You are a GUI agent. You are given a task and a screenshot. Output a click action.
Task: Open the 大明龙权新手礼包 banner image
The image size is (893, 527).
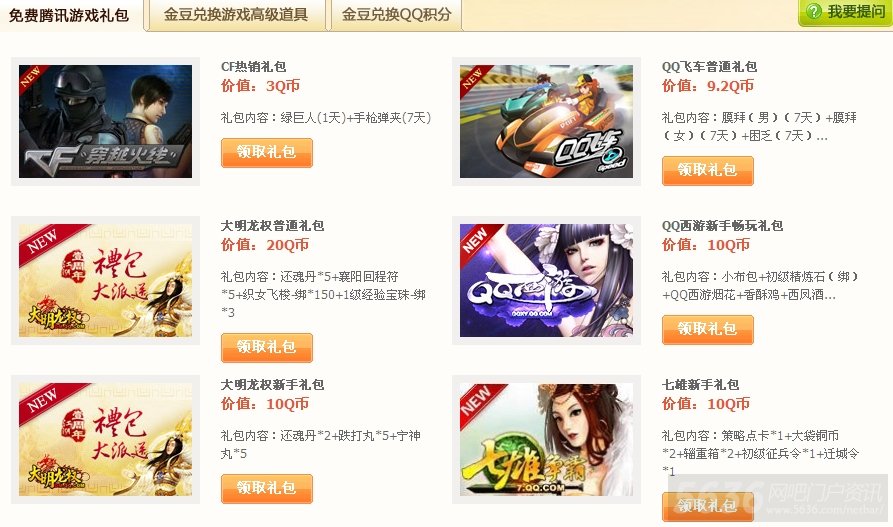pos(105,439)
